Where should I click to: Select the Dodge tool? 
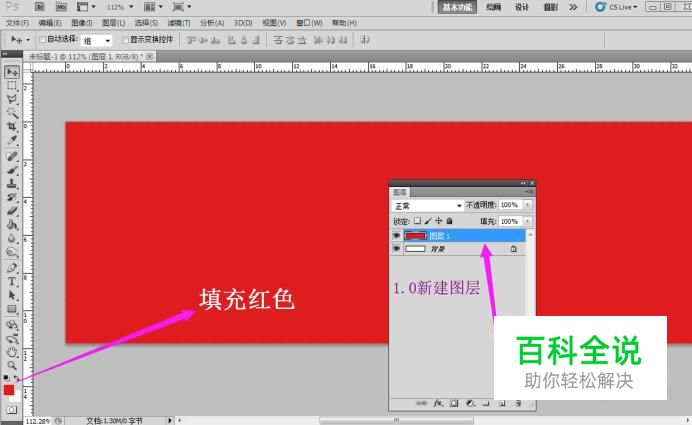pos(12,252)
